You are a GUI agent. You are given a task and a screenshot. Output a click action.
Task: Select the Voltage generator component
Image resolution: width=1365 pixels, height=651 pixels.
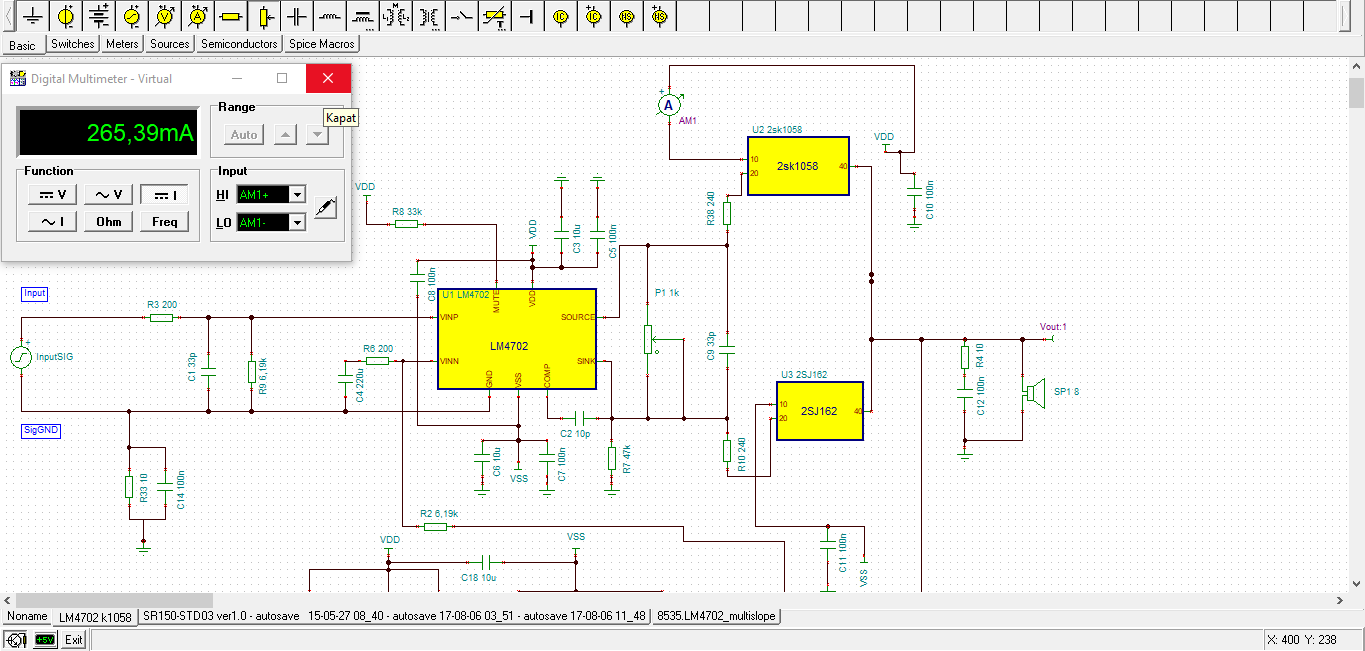coord(133,16)
